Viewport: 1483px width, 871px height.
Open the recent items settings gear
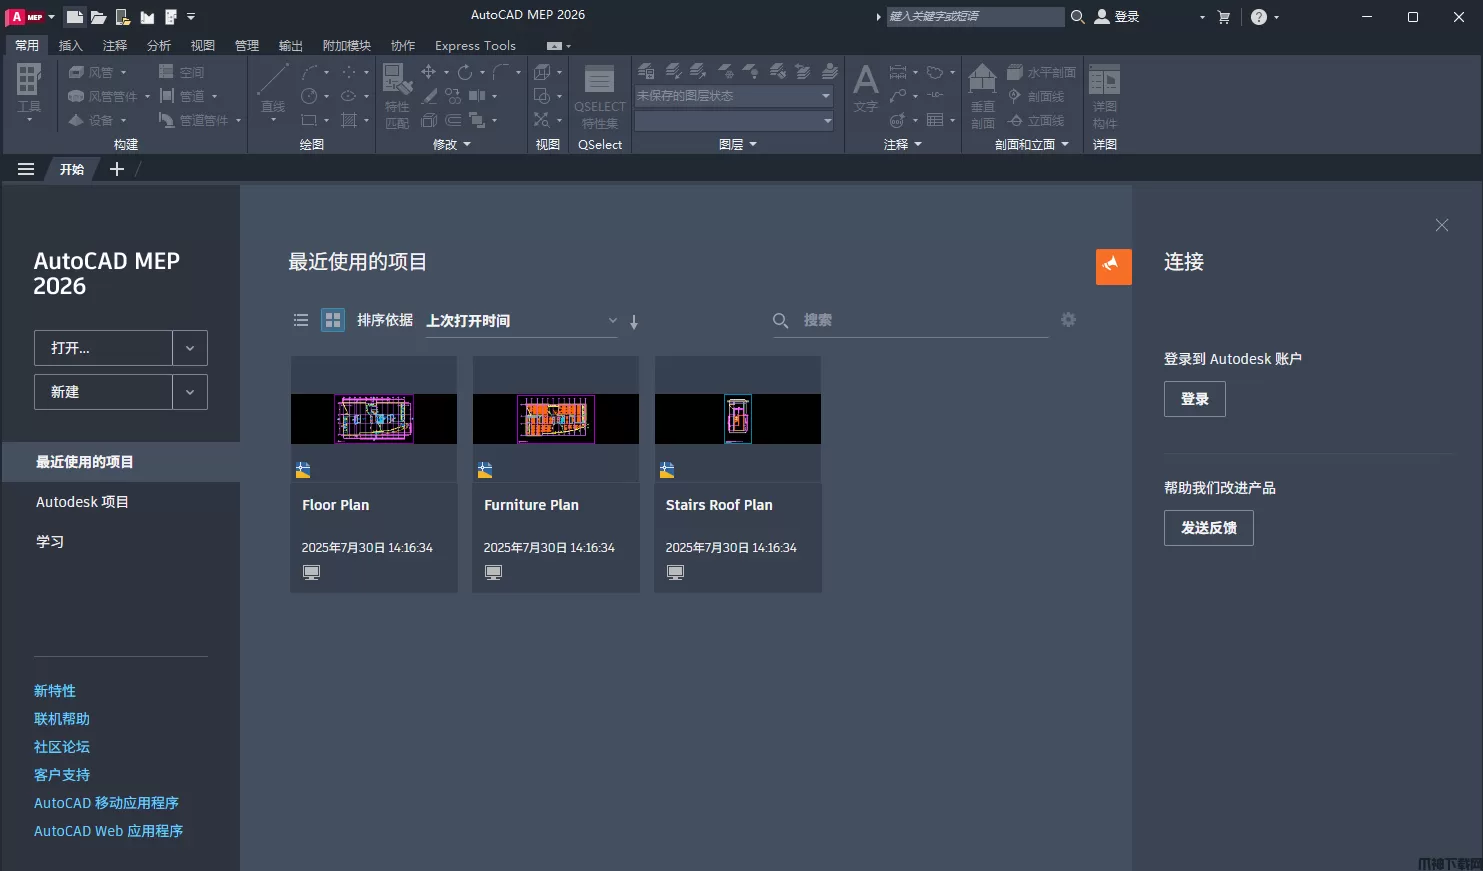pyautogui.click(x=1068, y=320)
